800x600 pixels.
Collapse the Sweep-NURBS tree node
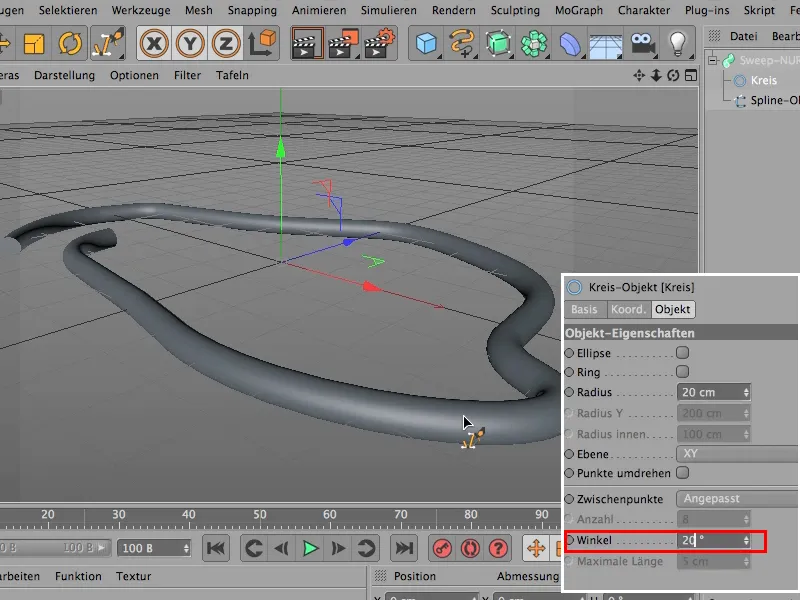pos(713,60)
